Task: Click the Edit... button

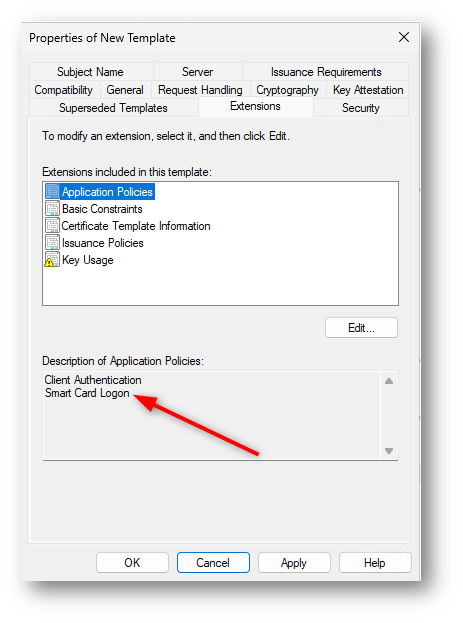Action: (361, 328)
